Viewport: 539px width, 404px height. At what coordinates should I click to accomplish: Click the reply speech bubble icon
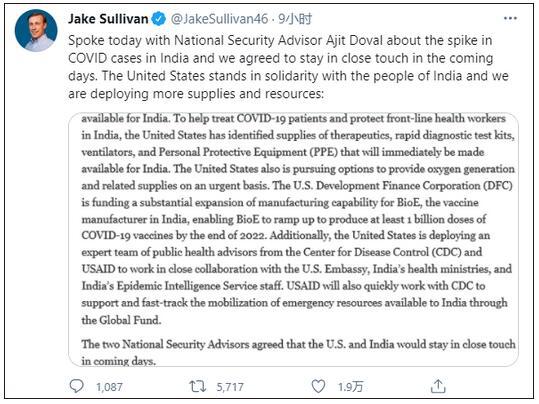(76, 386)
